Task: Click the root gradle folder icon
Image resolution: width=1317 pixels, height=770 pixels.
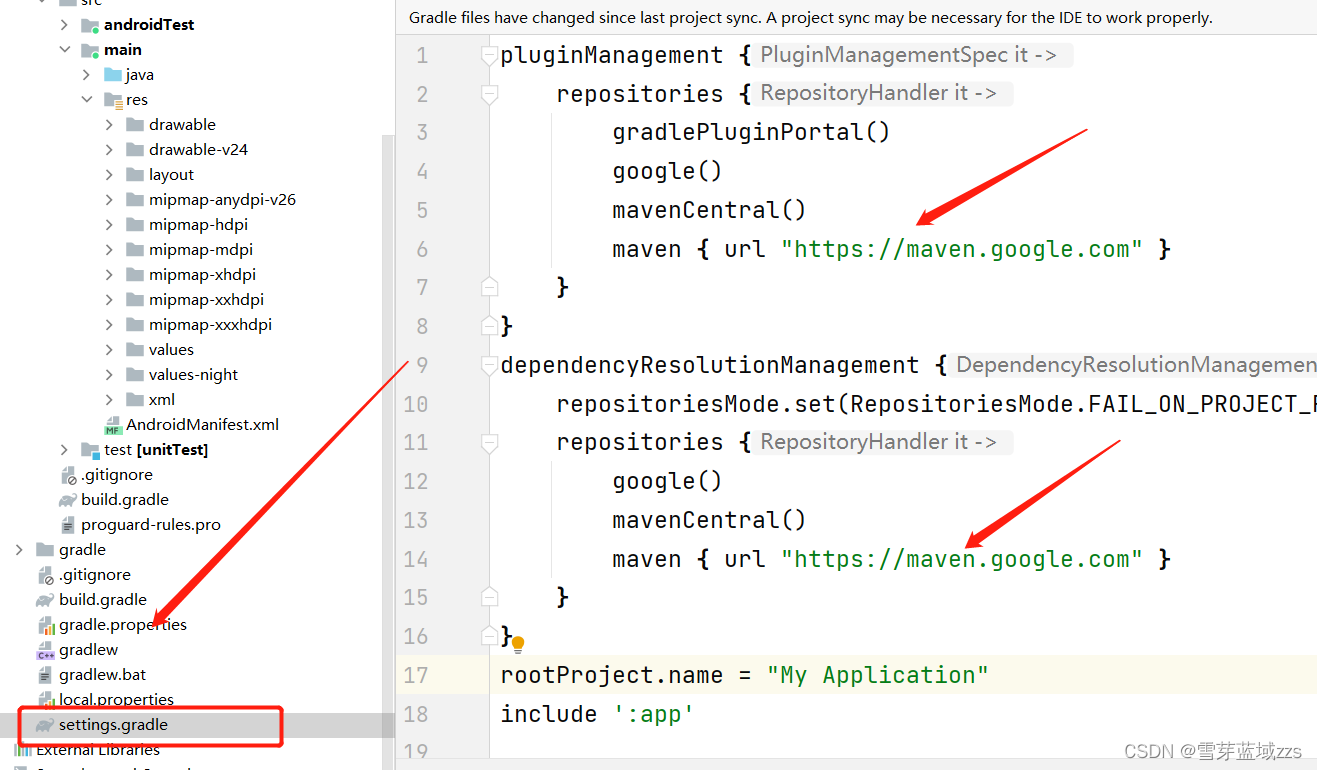Action: pos(45,549)
